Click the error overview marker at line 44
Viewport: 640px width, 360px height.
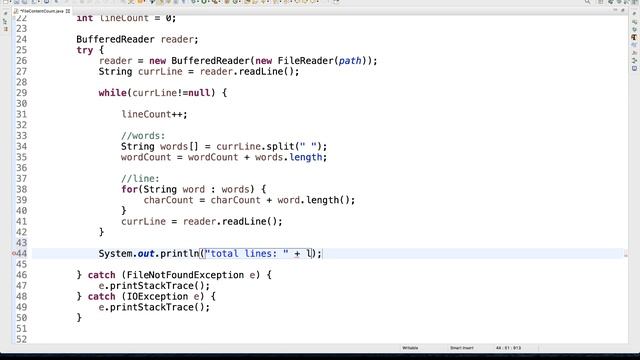point(626,255)
